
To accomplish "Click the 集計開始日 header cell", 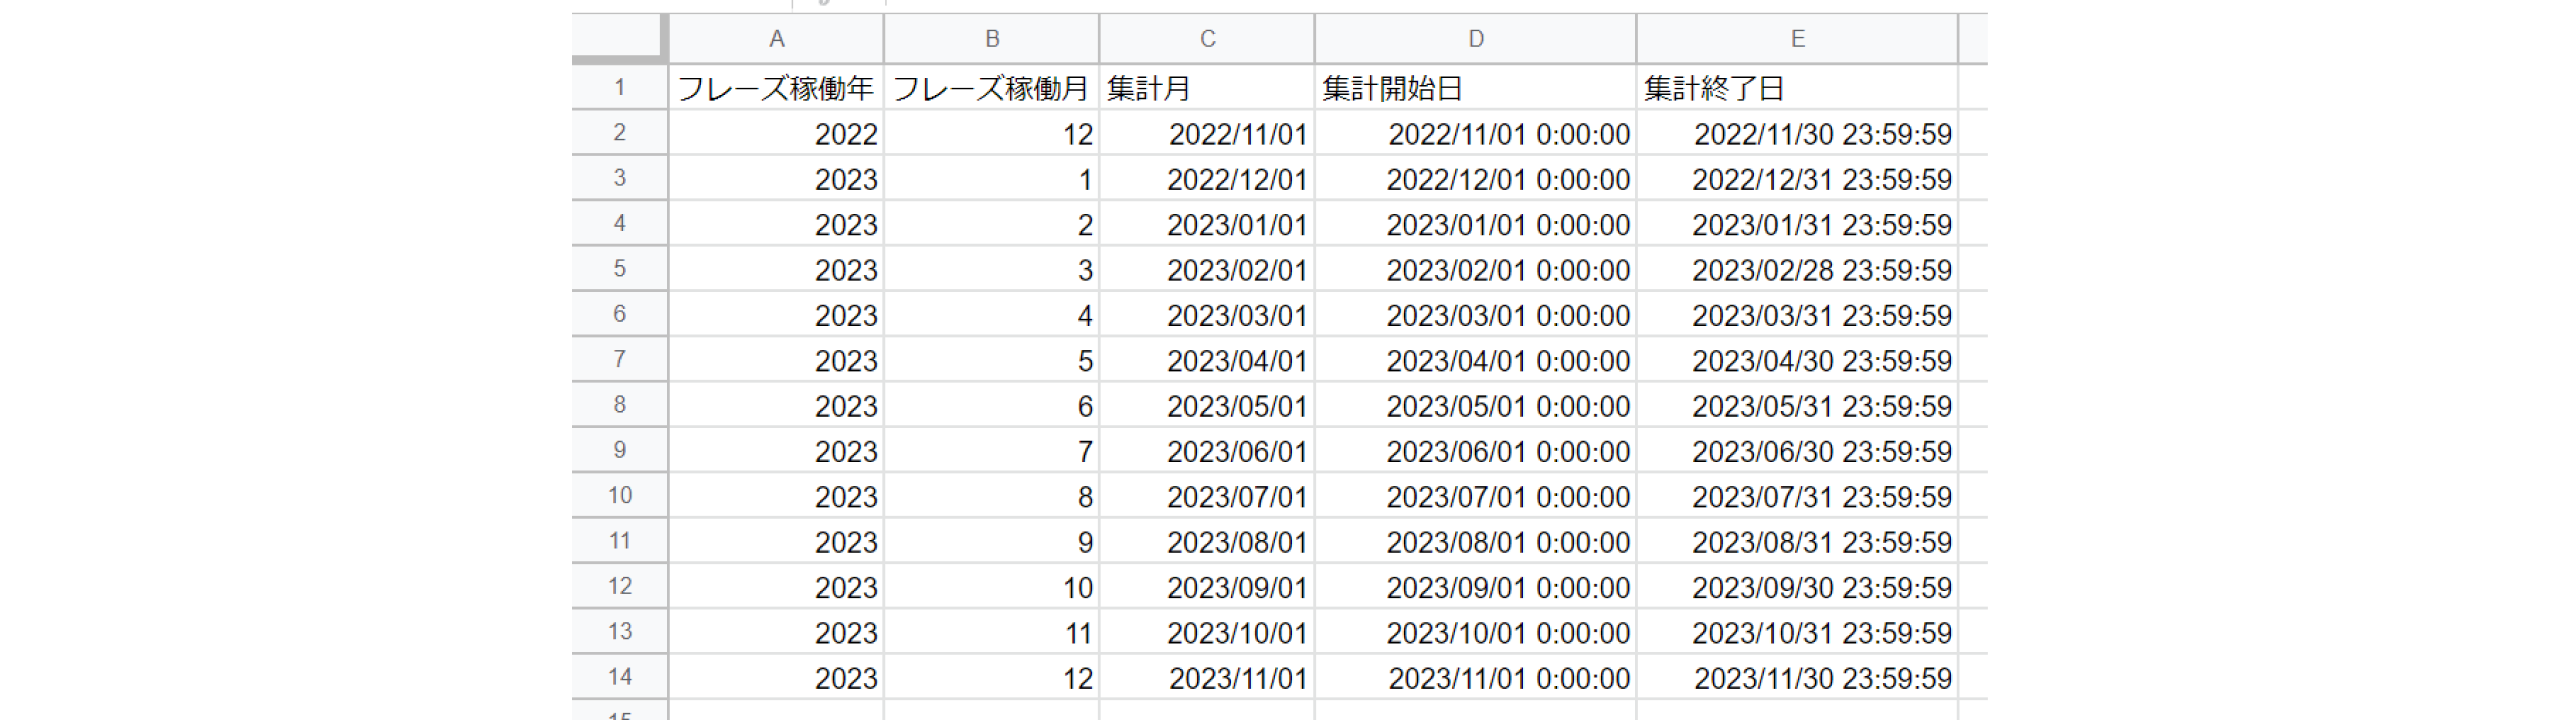I will (x=1475, y=88).
